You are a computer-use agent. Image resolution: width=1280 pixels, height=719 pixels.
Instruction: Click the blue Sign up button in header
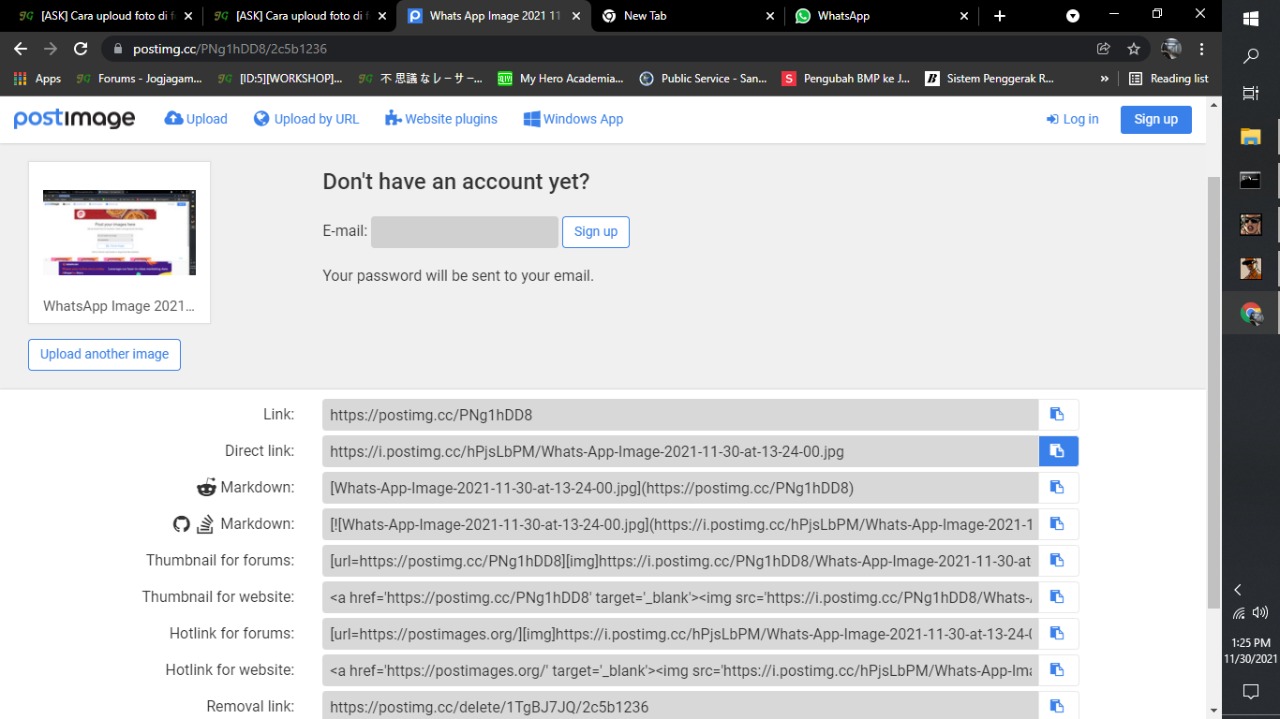point(1156,119)
